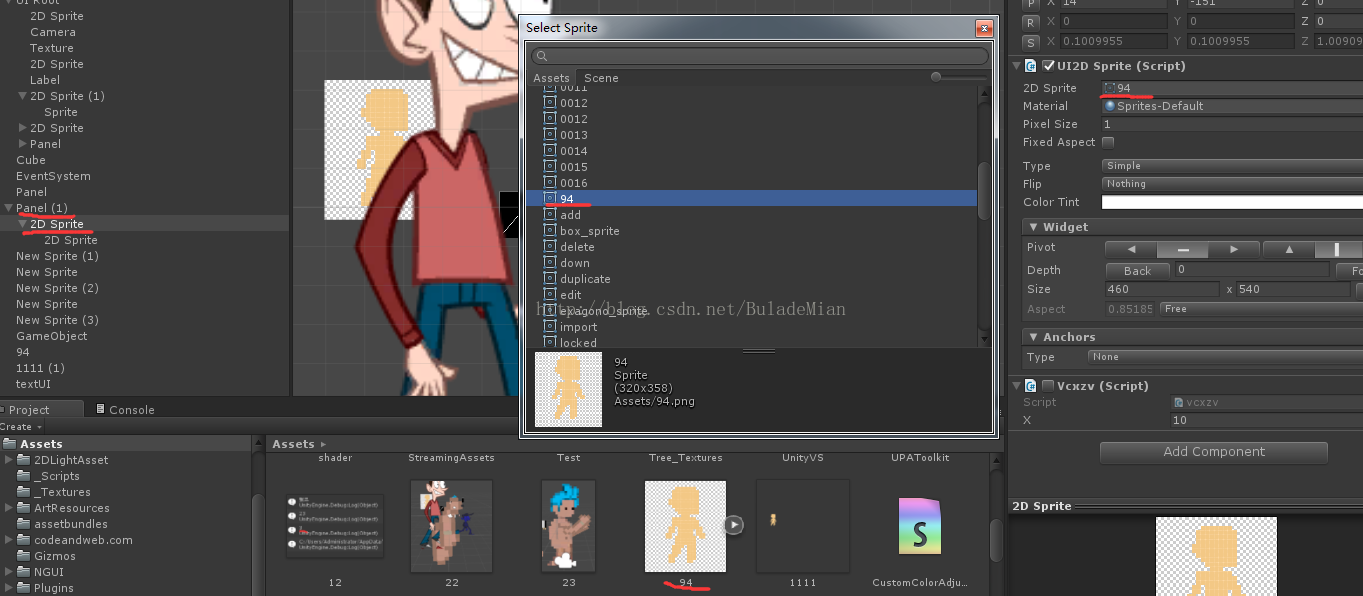This screenshot has height=596, width=1363.
Task: Click the Depth value field
Action: (x=1253, y=270)
